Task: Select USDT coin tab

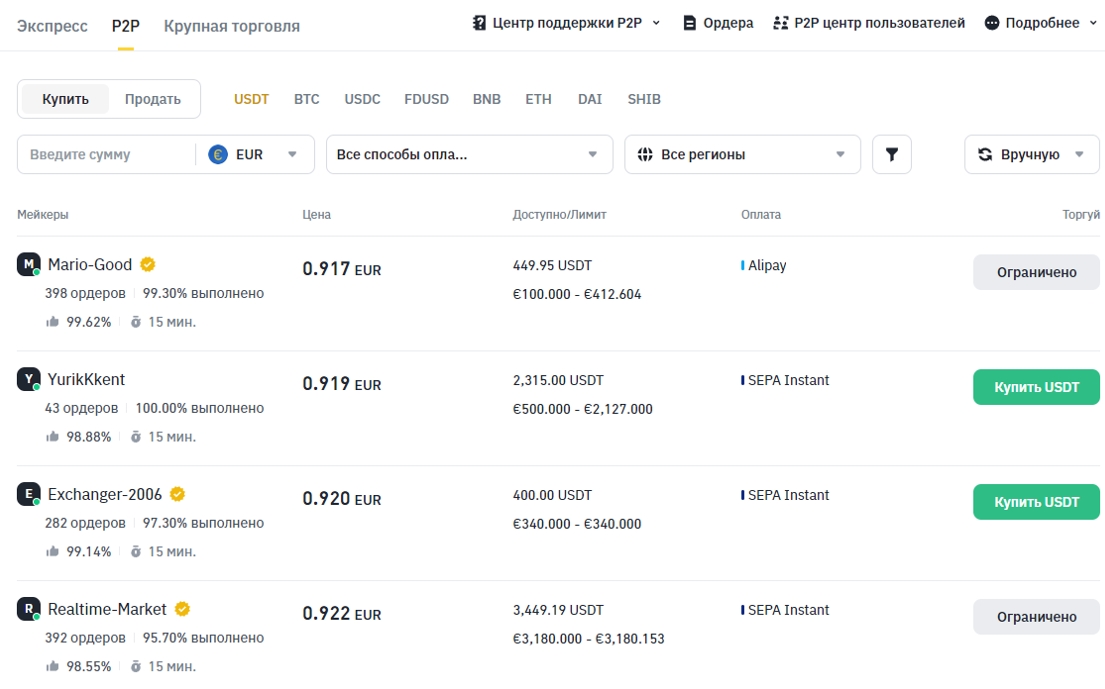Action: point(252,99)
